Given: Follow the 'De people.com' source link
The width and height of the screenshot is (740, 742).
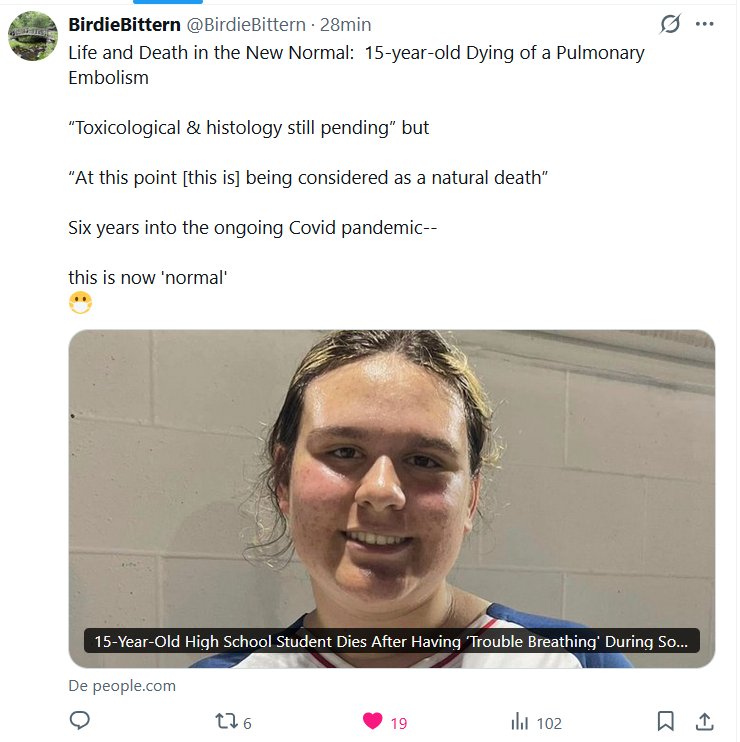Looking at the screenshot, I should 122,685.
